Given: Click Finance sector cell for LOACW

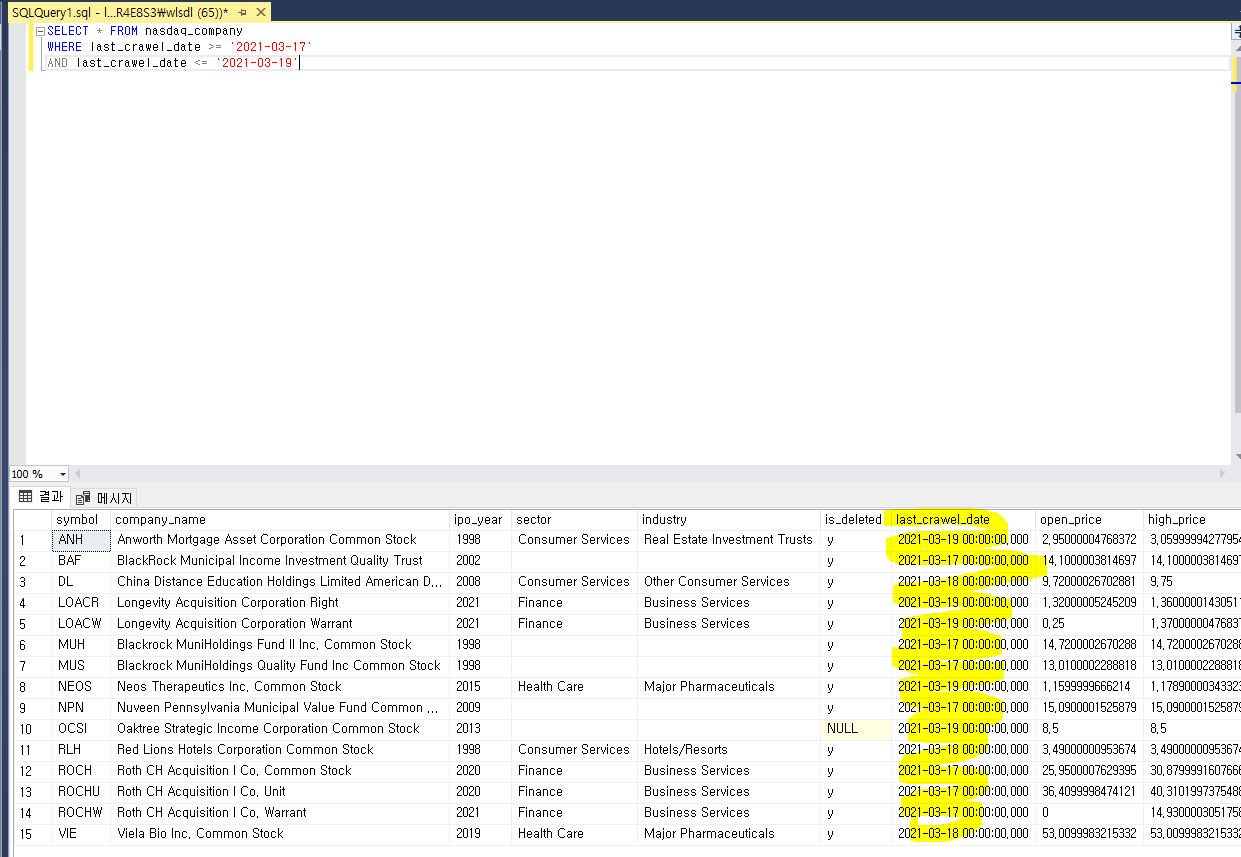Looking at the screenshot, I should pos(574,624).
